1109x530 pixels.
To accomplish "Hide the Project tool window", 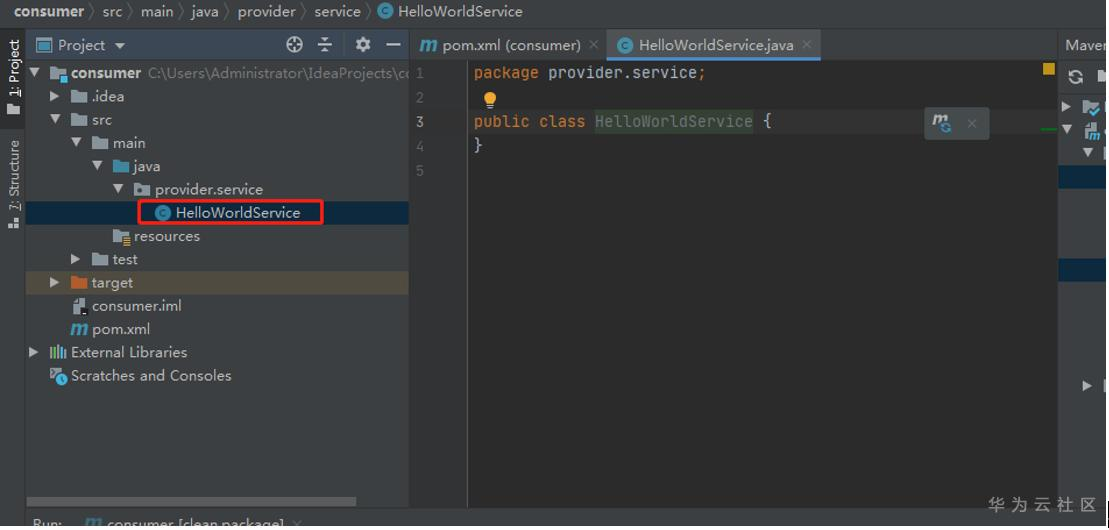I will tap(393, 45).
